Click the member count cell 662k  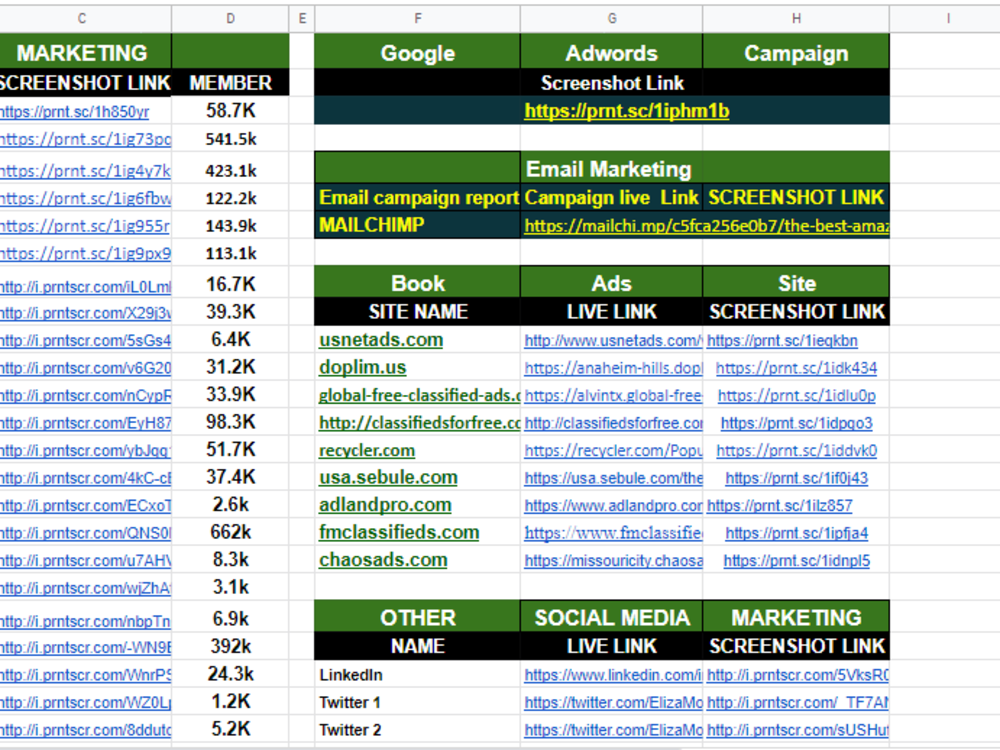pos(230,533)
